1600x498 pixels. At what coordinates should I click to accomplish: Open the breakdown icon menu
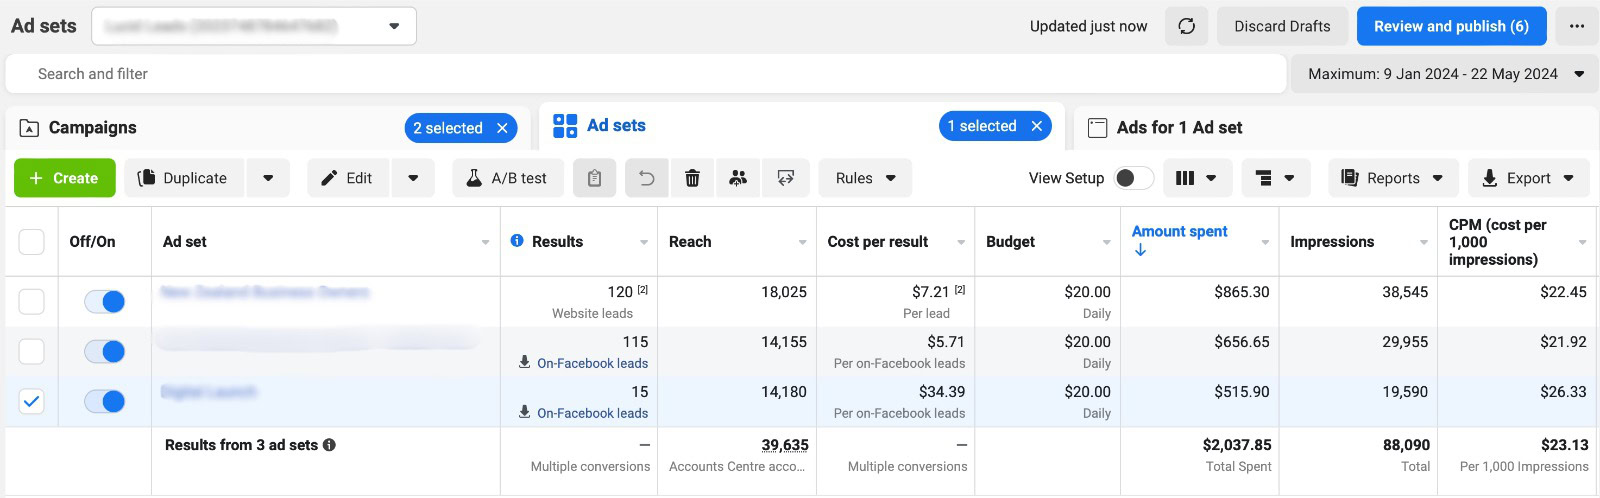point(1275,178)
